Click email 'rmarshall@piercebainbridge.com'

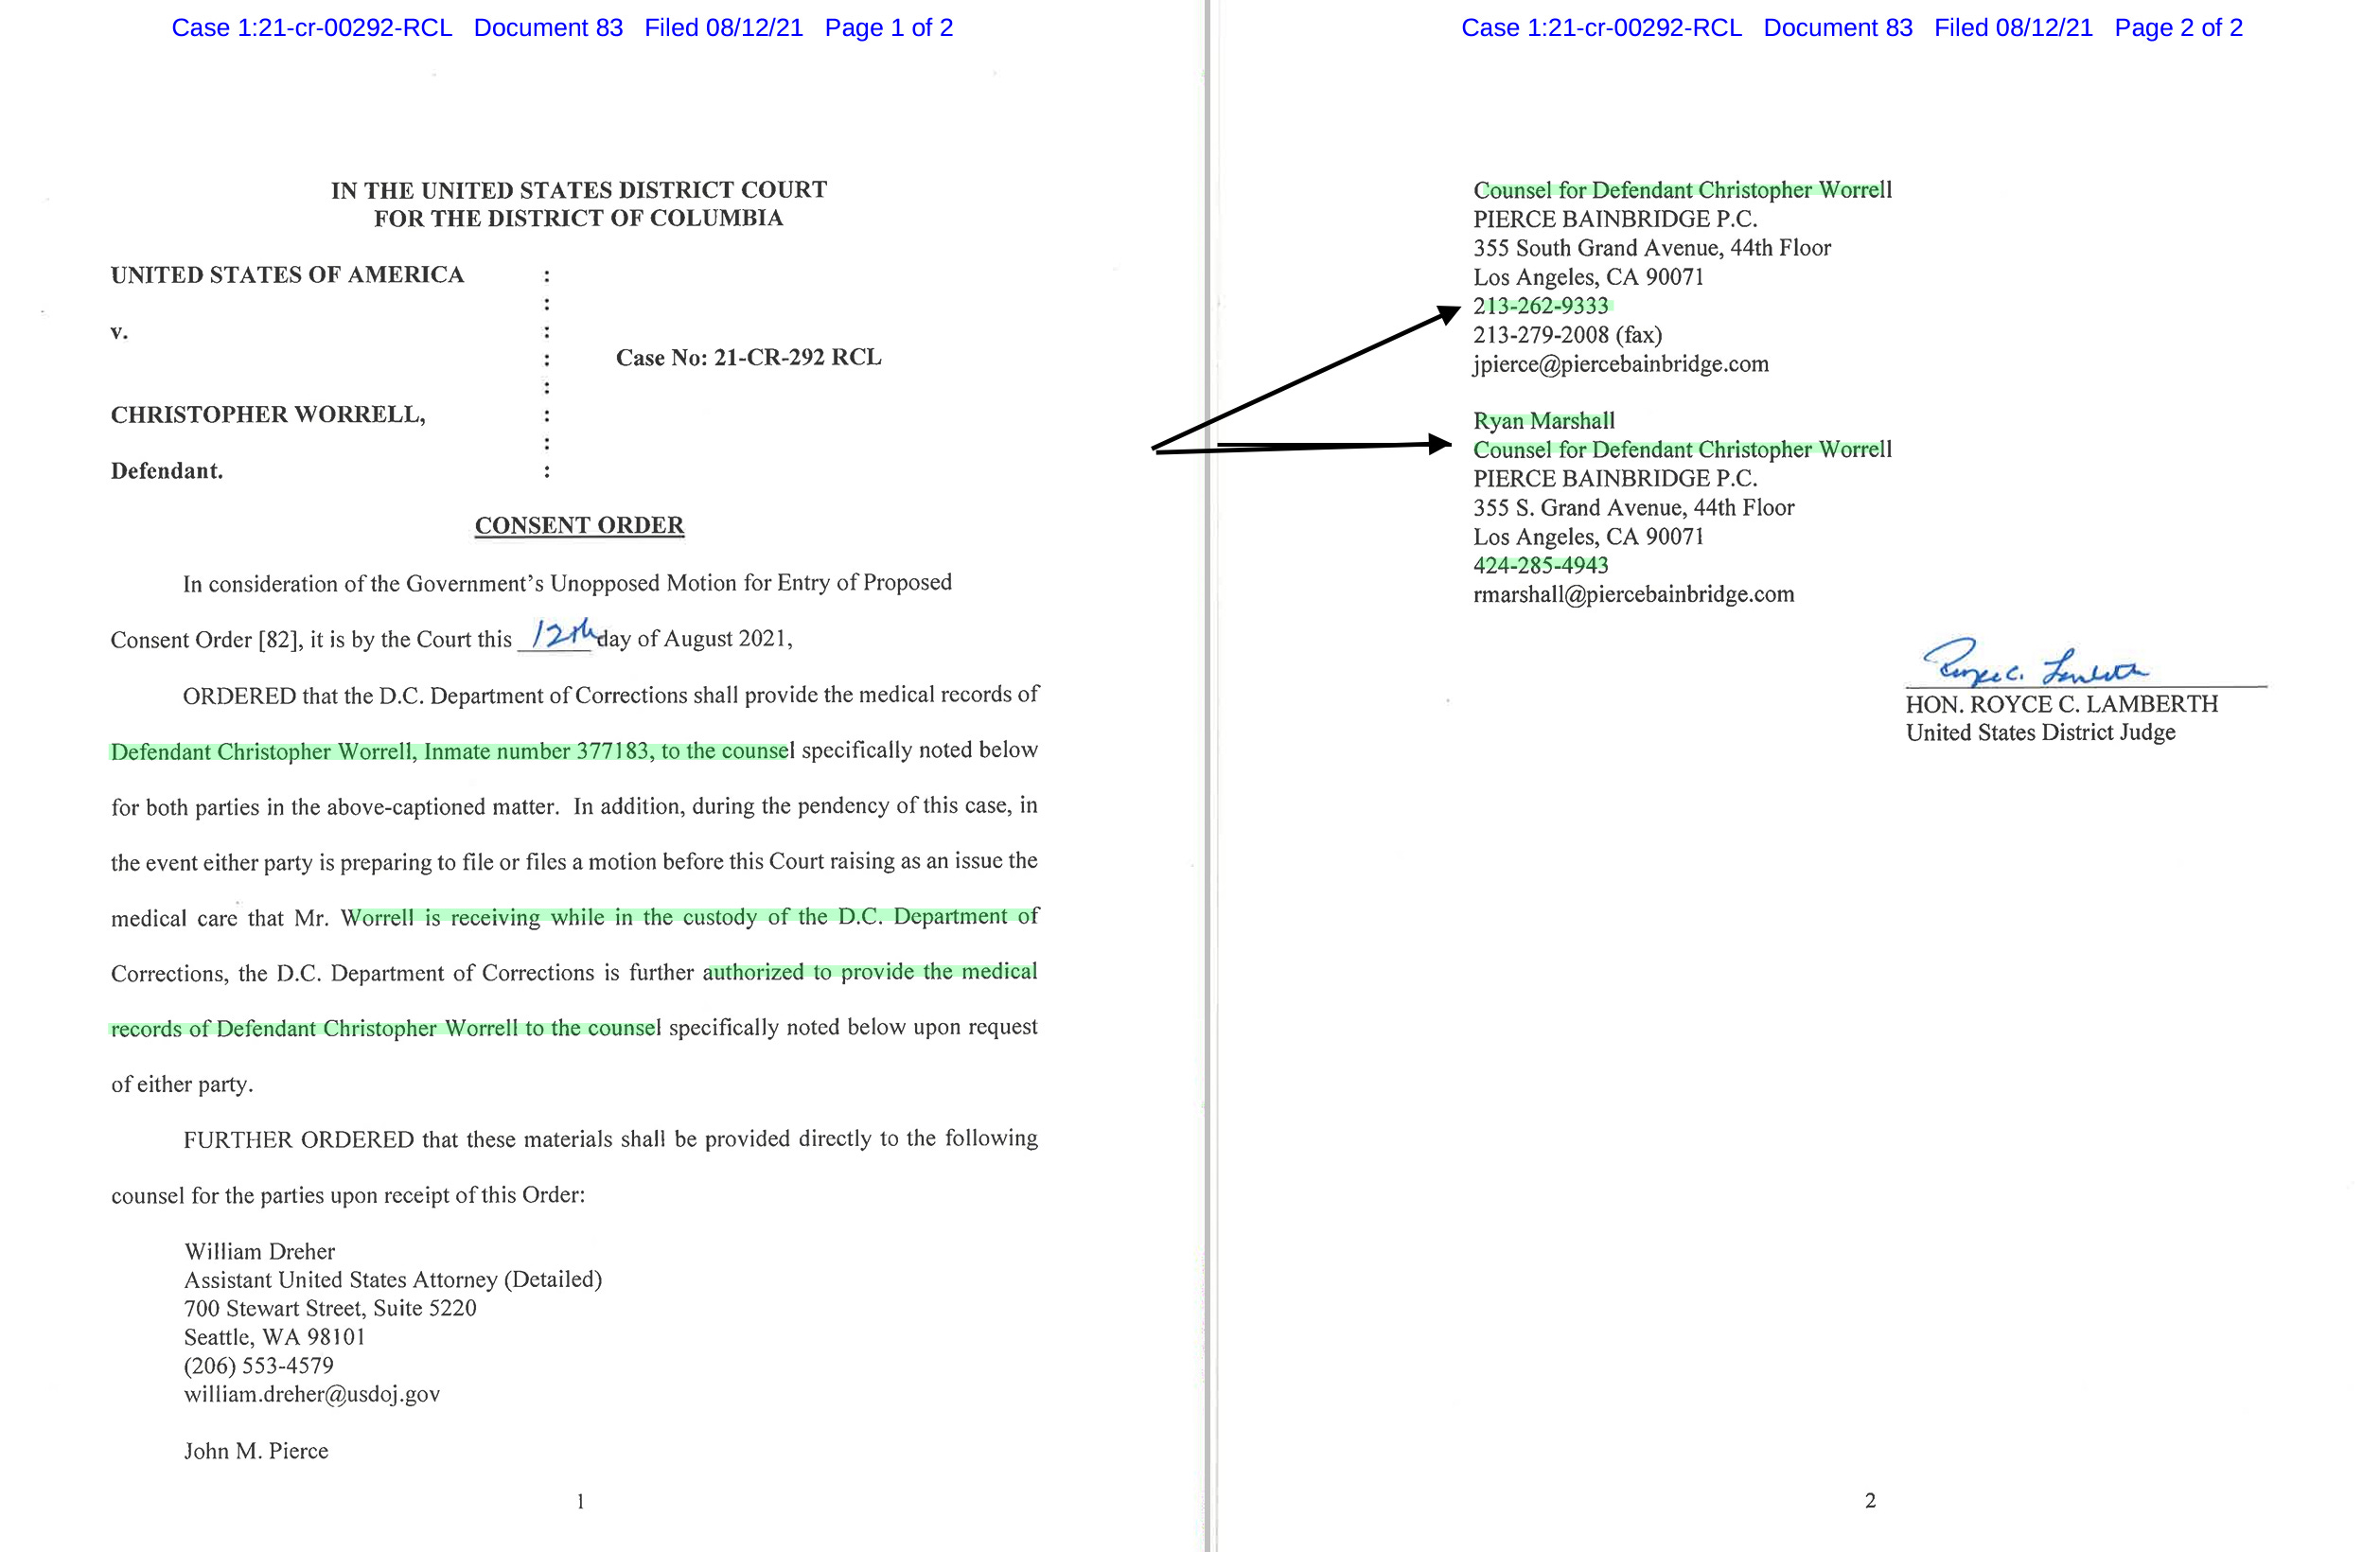tap(1634, 594)
